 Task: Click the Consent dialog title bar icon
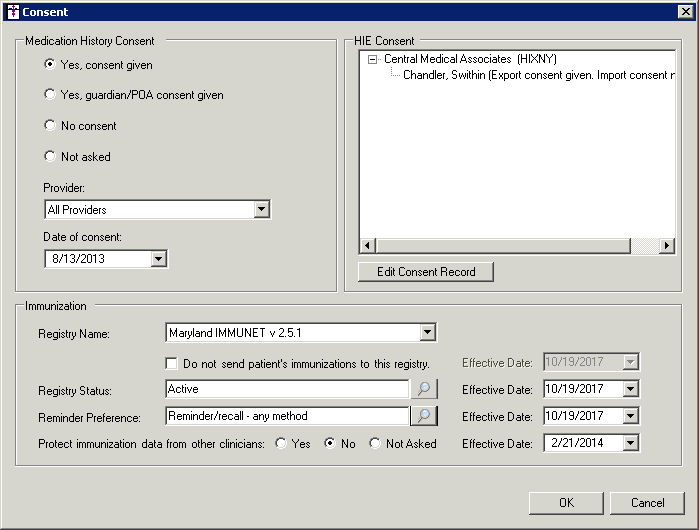pyautogui.click(x=12, y=11)
